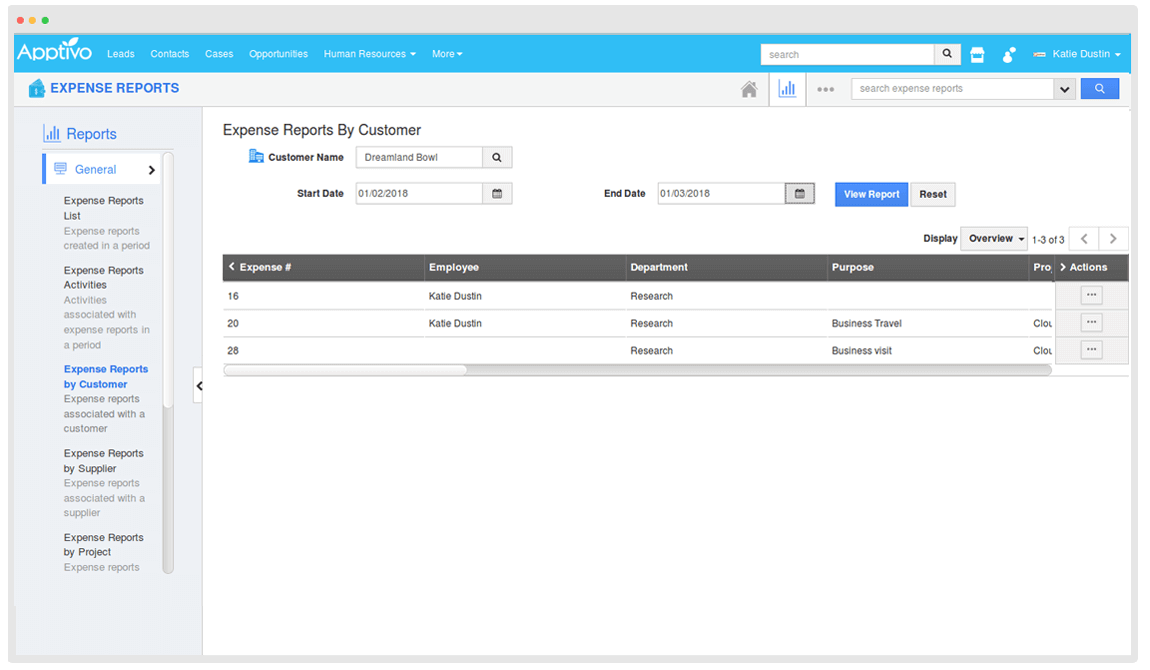Screen dimensions: 1150x670
Task: Open the End Date calendar picker
Action: [799, 194]
